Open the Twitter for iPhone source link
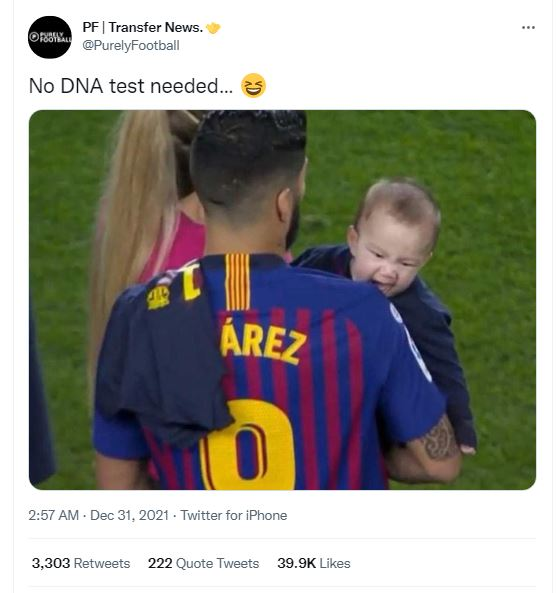The height and width of the screenshot is (593, 558). tap(233, 515)
